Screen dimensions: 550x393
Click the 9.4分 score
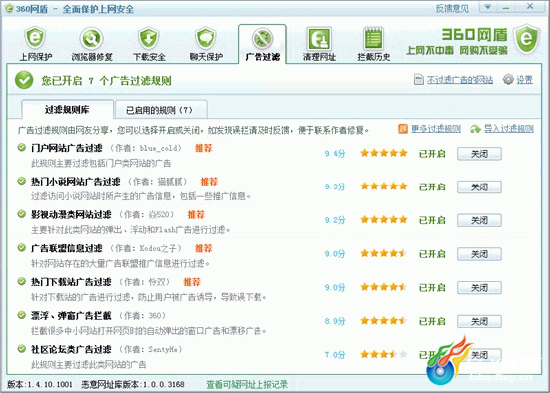(x=335, y=154)
